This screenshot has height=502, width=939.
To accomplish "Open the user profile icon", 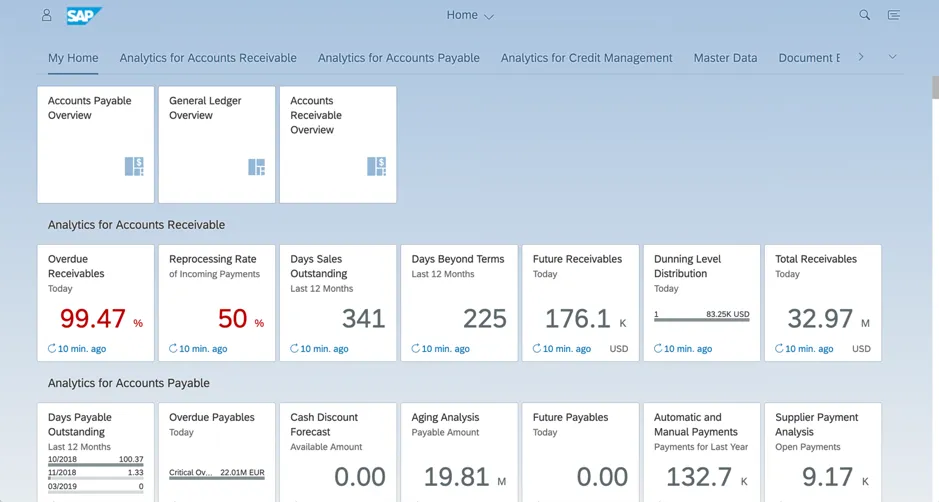I will (x=46, y=15).
